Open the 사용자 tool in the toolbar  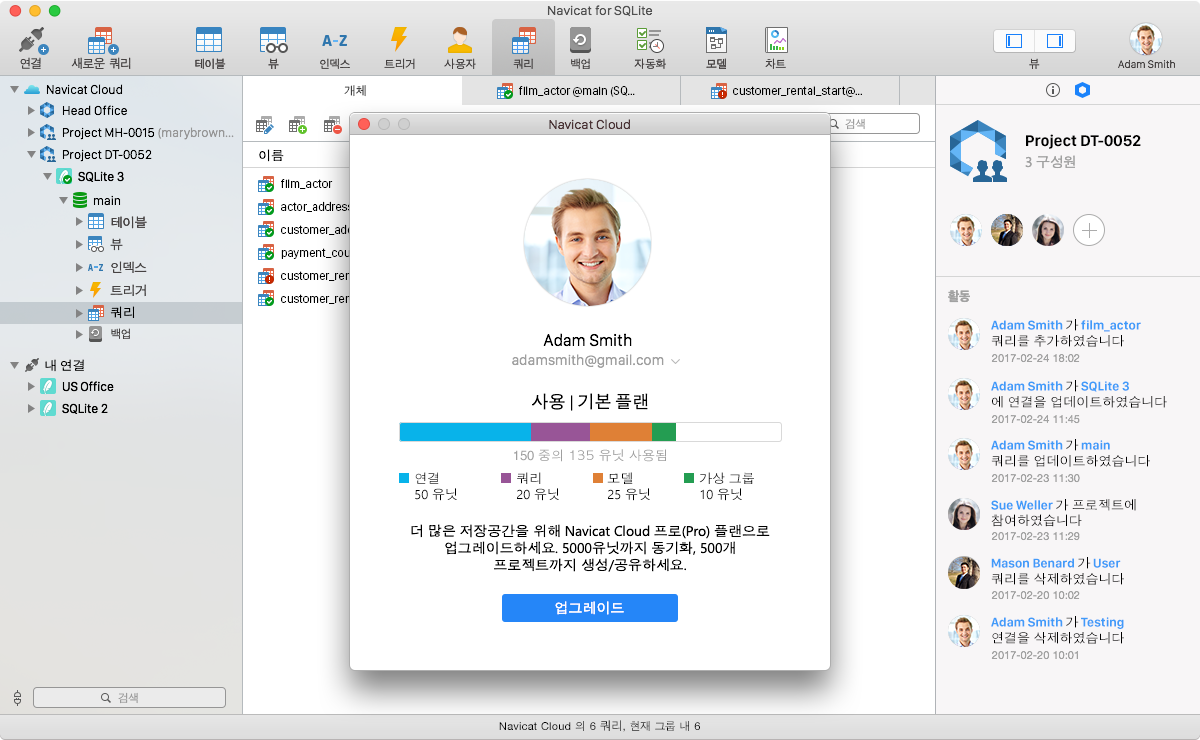tap(458, 45)
